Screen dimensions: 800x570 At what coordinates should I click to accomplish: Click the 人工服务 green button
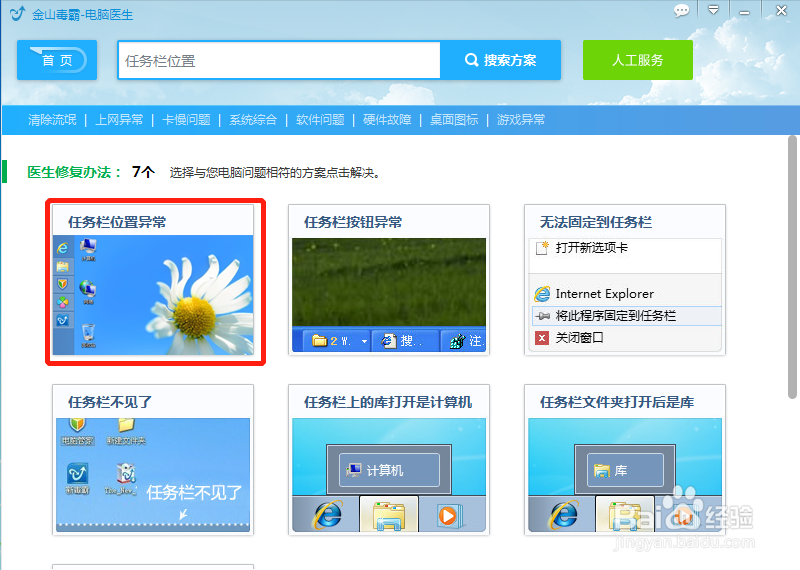[x=638, y=60]
